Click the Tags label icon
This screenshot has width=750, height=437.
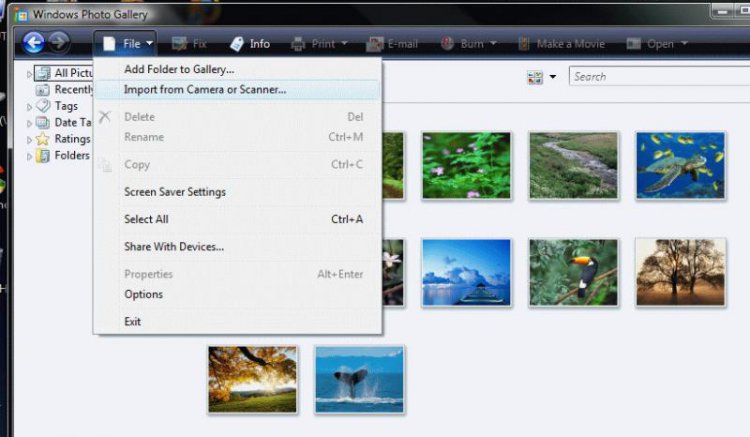point(43,105)
